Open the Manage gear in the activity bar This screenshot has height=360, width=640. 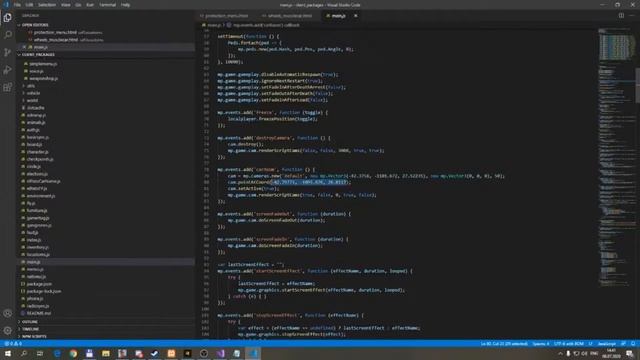point(7,330)
